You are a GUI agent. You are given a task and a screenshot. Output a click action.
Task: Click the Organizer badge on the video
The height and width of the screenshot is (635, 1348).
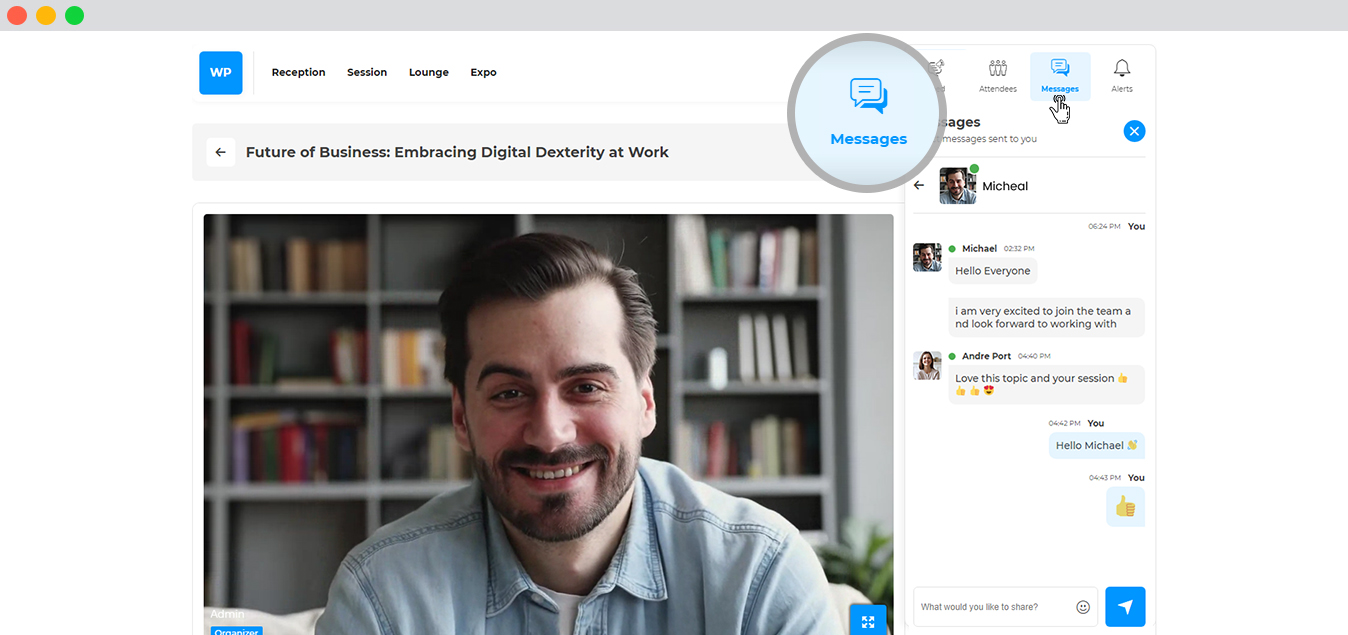pos(236,631)
